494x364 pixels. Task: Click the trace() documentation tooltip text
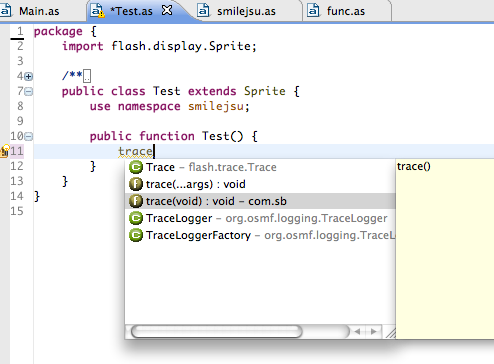[x=414, y=166]
